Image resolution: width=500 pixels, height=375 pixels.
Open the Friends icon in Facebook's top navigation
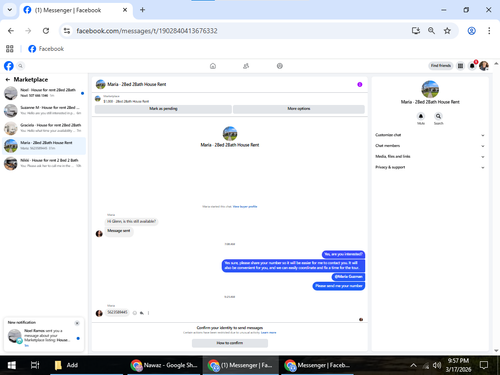click(246, 66)
